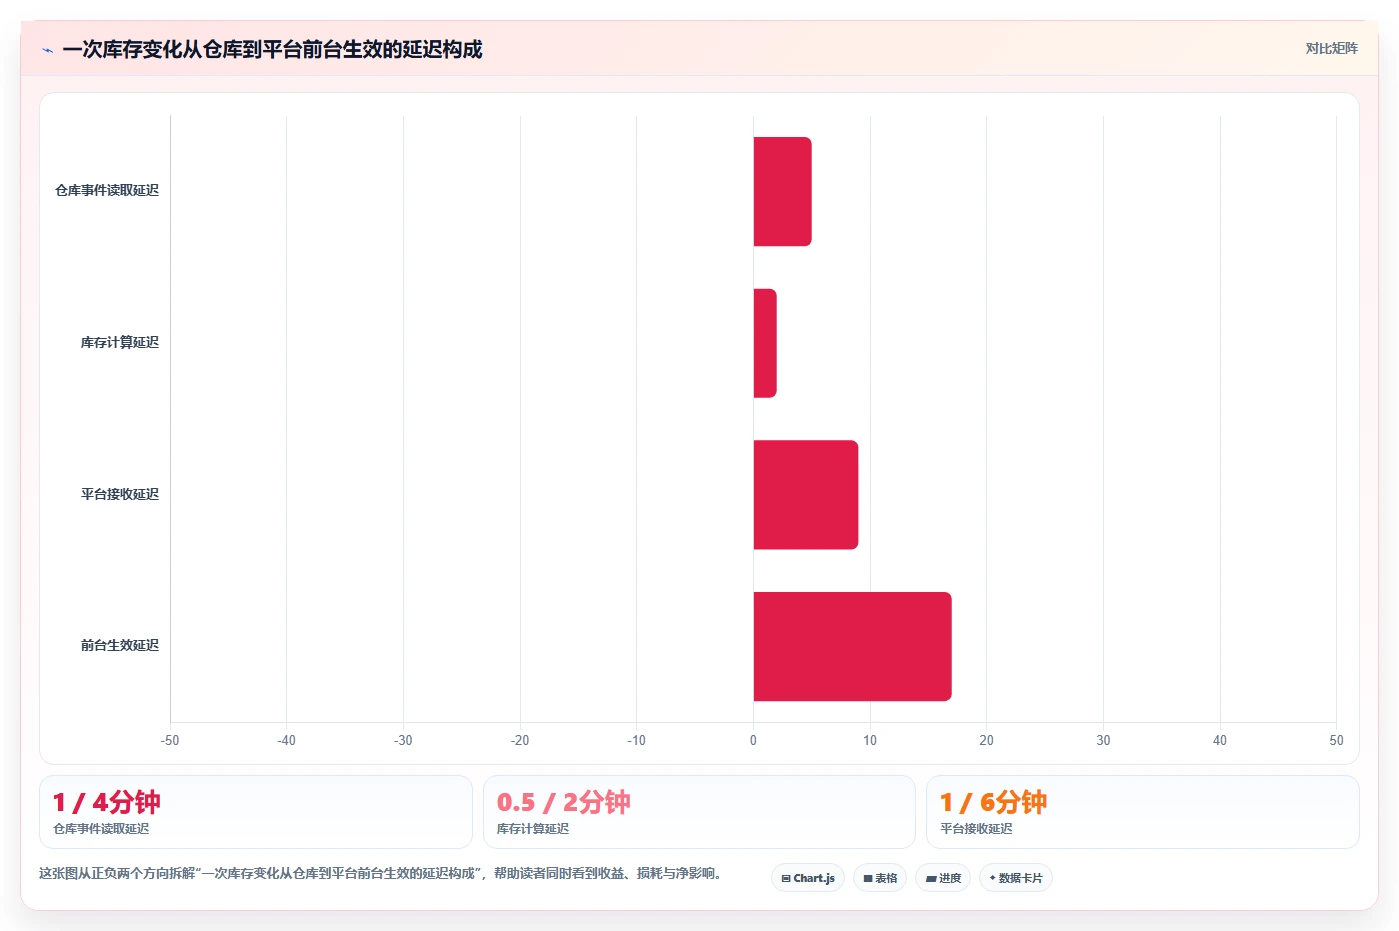Click the 对比矩阵 label in header
Viewport: 1399px width, 931px height.
1331,48
